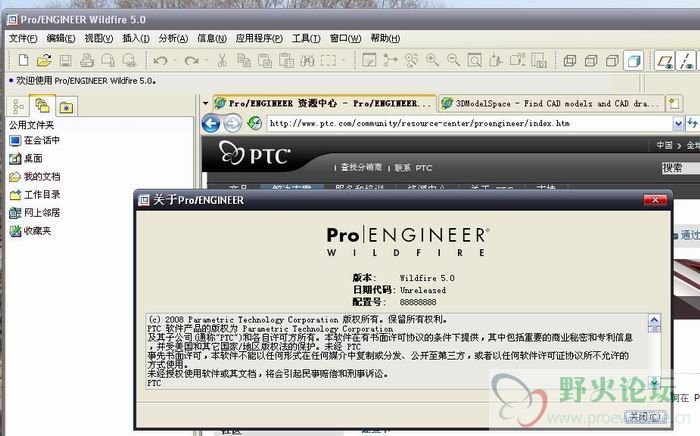Open the 信息(N) menu
Screen dimensions: 700x436
click(212, 38)
